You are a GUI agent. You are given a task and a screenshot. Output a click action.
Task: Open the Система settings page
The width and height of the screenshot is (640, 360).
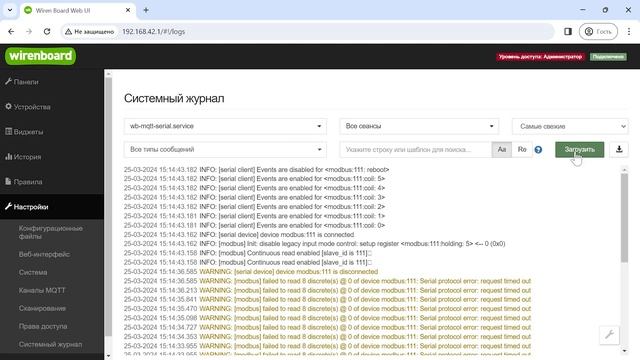pyautogui.click(x=33, y=272)
